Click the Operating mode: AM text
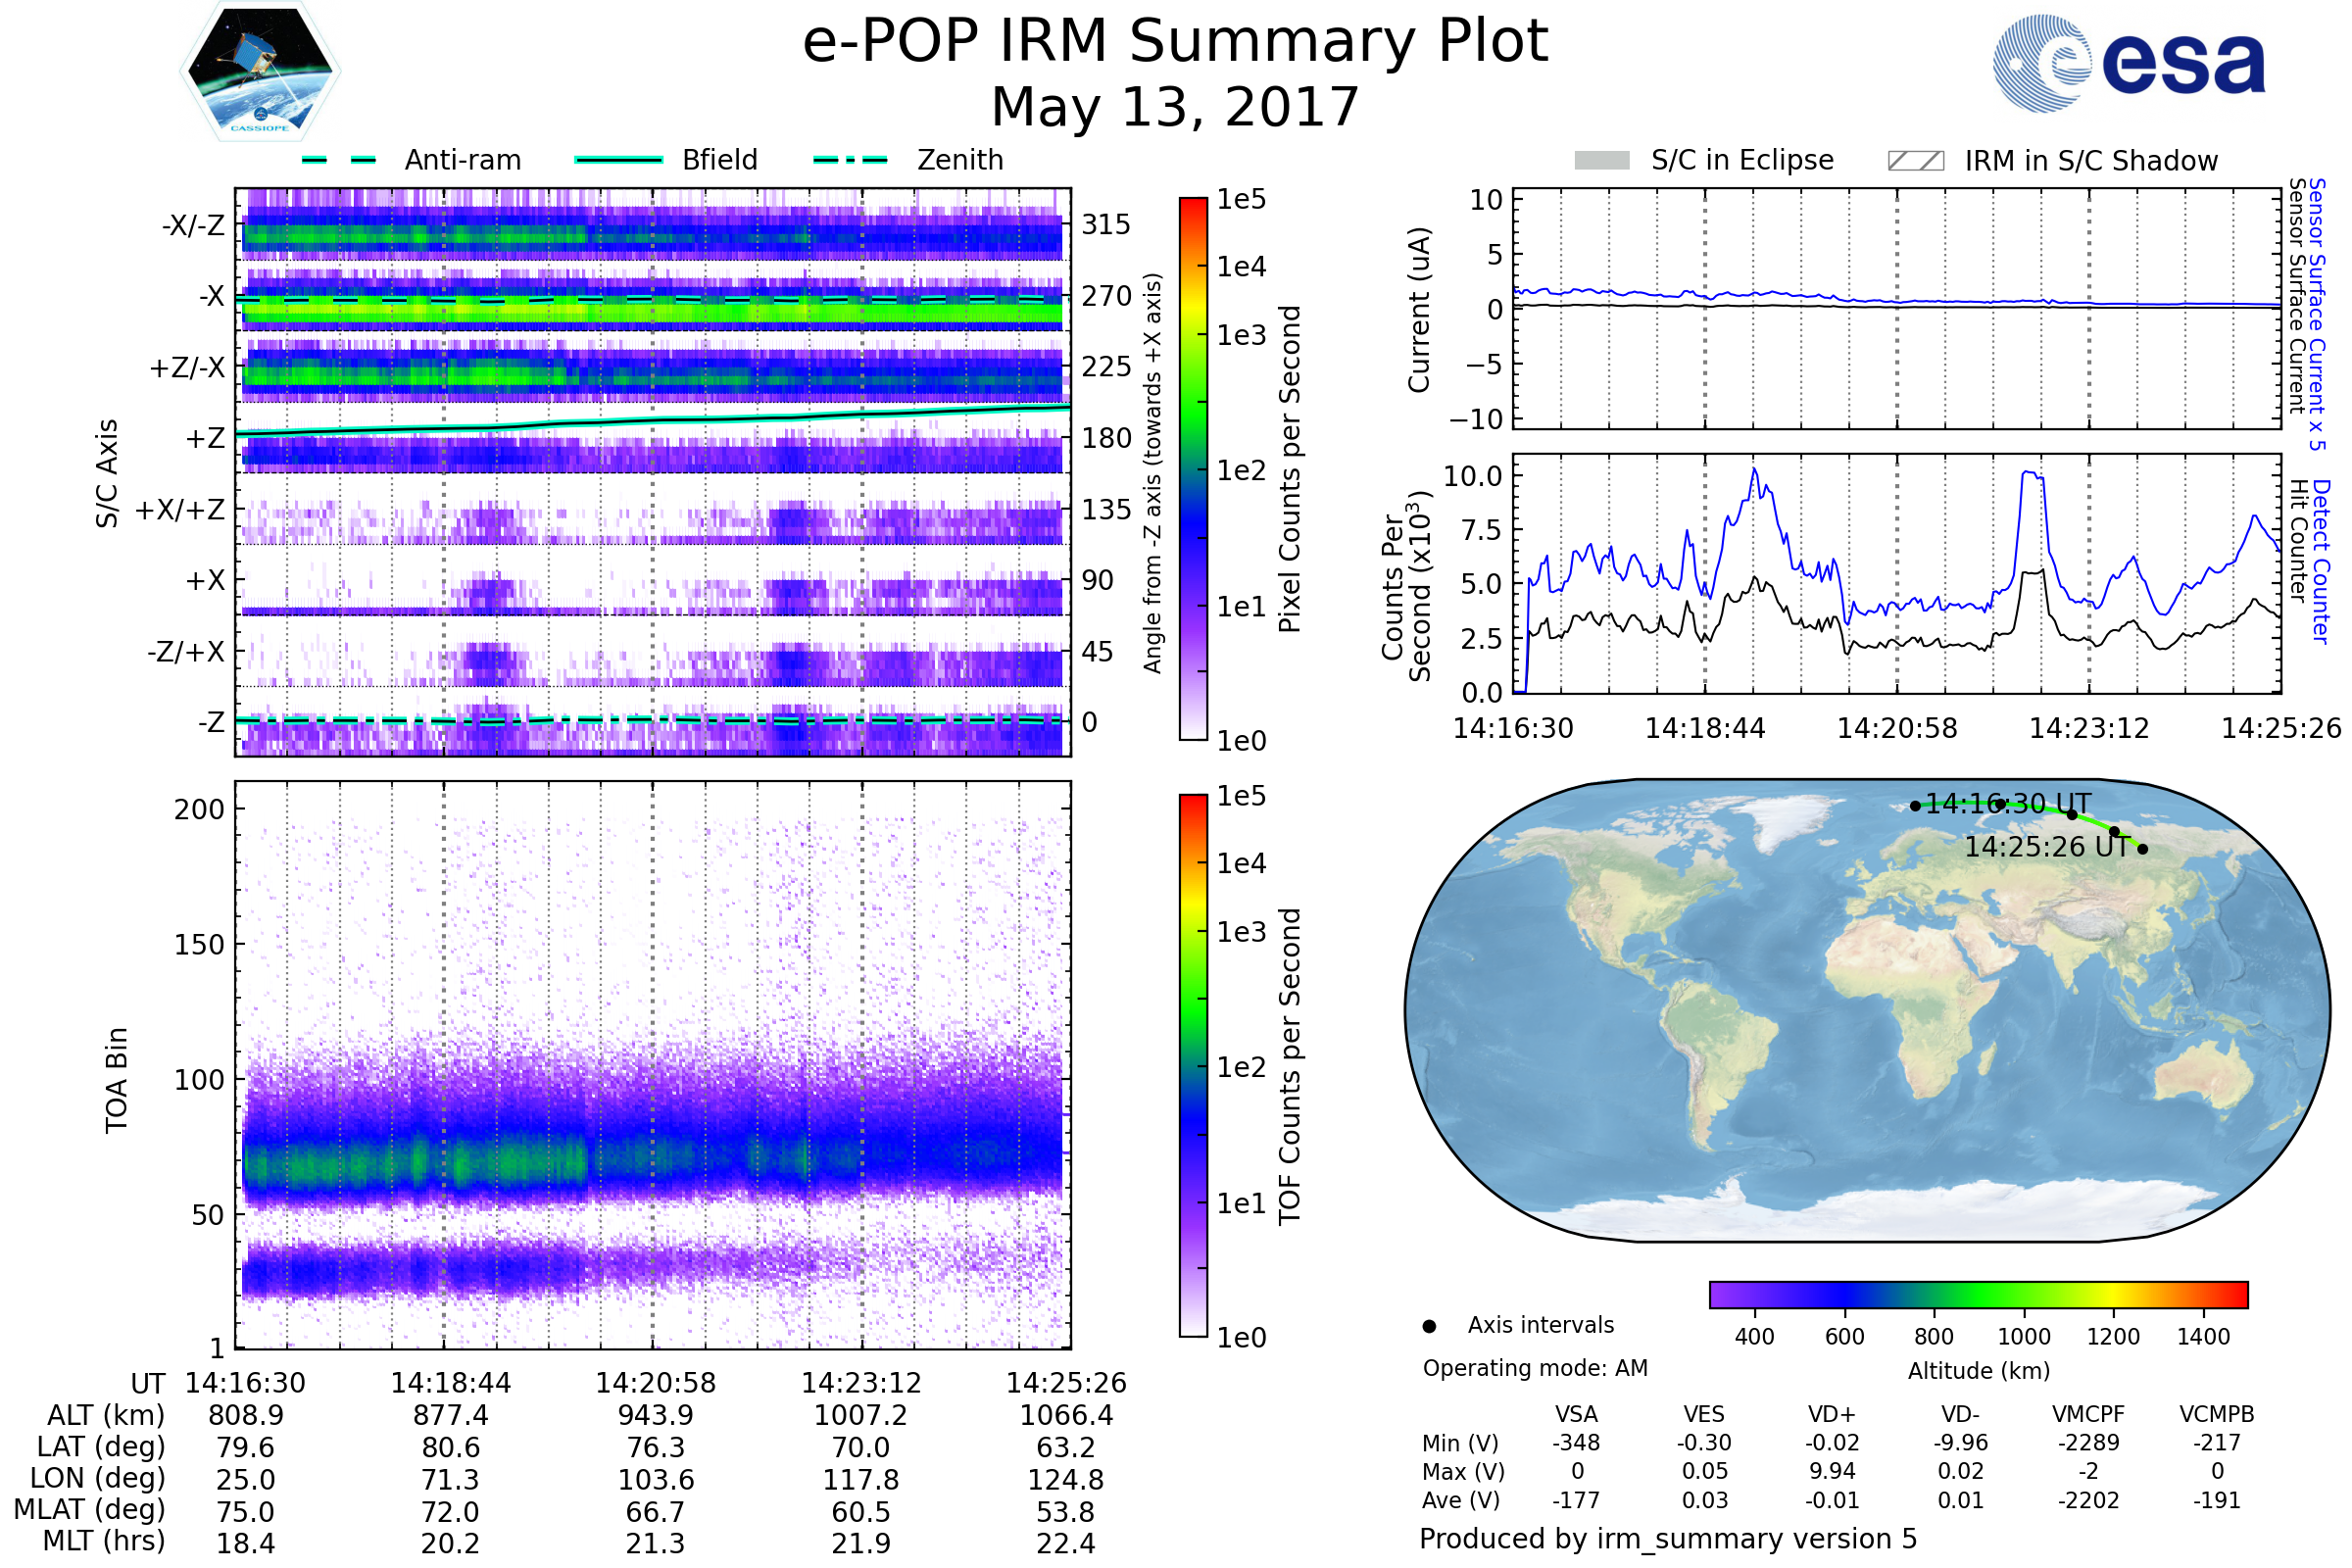Screen dimensions: 2352x1568 click(1535, 1368)
